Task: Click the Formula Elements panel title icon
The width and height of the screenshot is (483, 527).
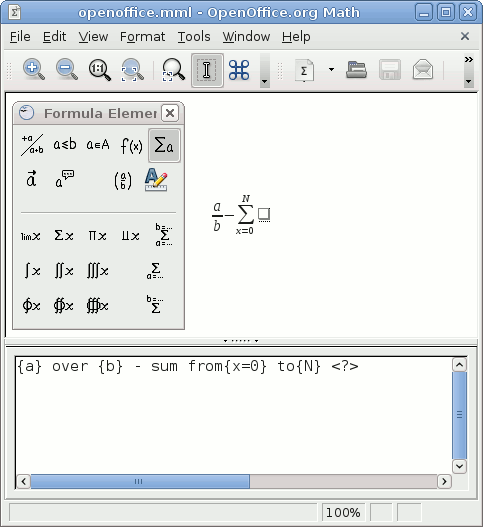Action: click(27, 113)
